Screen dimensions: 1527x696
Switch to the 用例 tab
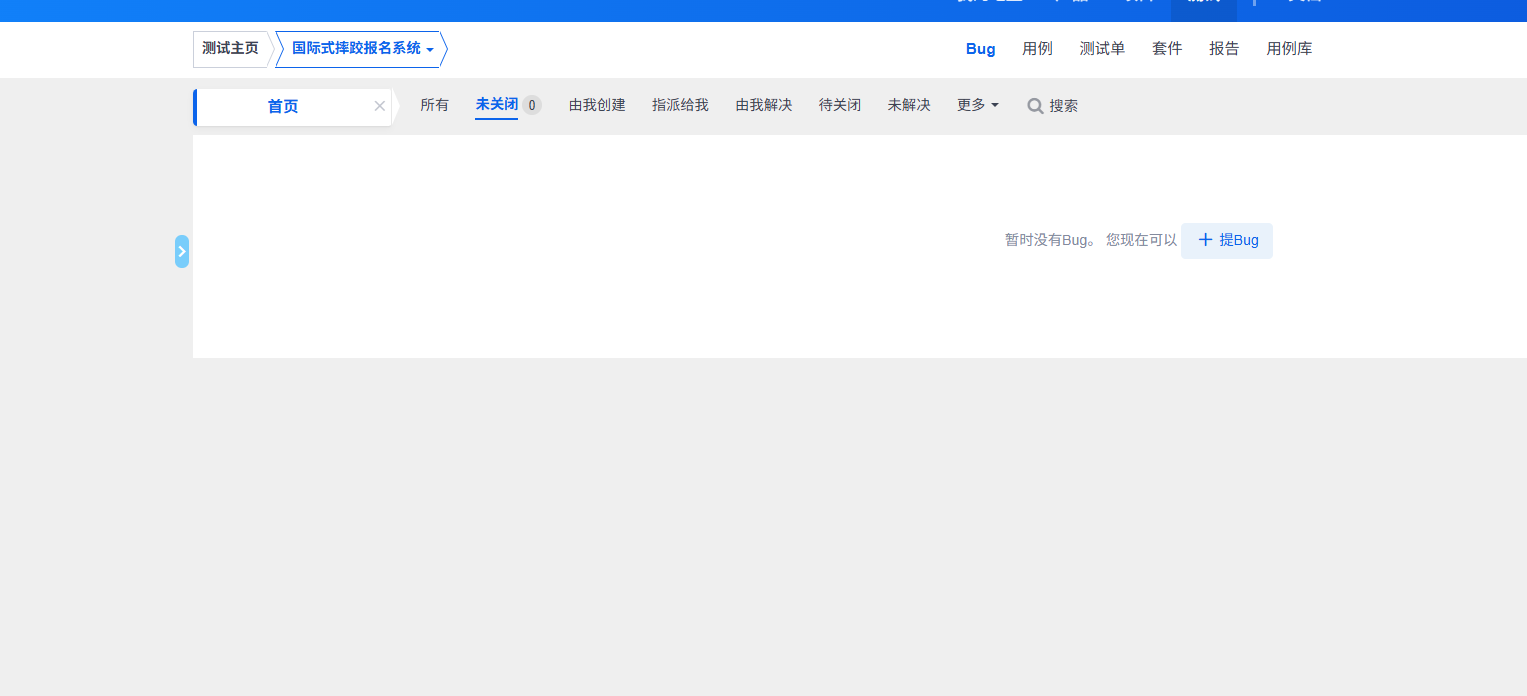(x=1038, y=49)
